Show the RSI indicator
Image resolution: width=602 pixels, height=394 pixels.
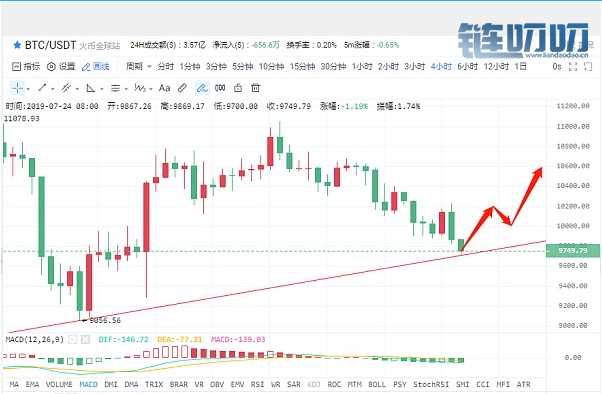[x=257, y=384]
